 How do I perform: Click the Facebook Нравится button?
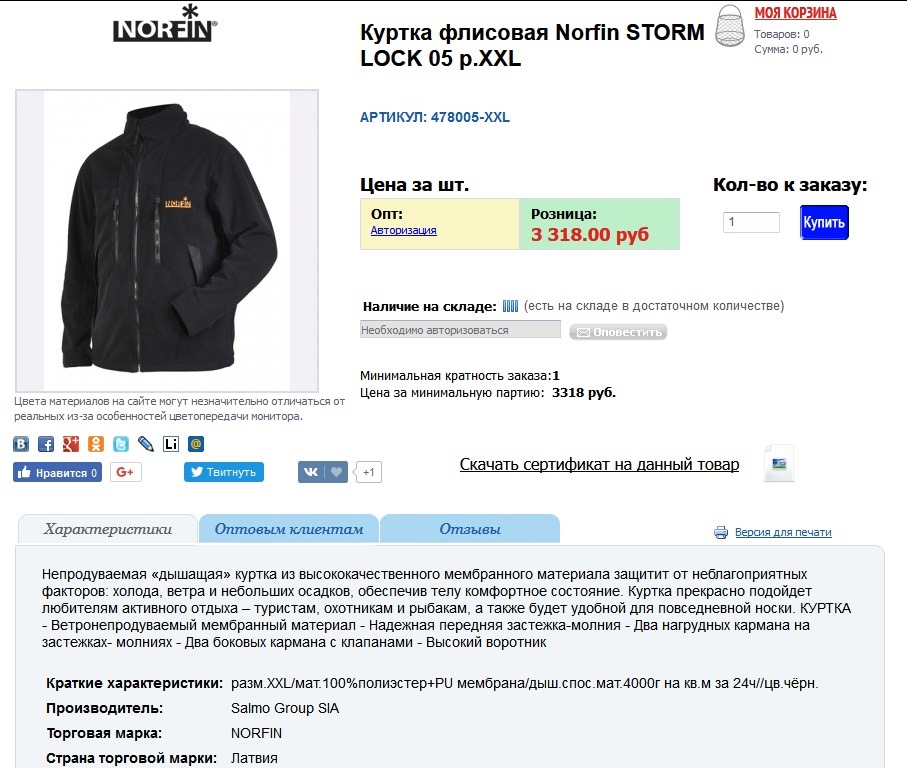(57, 472)
